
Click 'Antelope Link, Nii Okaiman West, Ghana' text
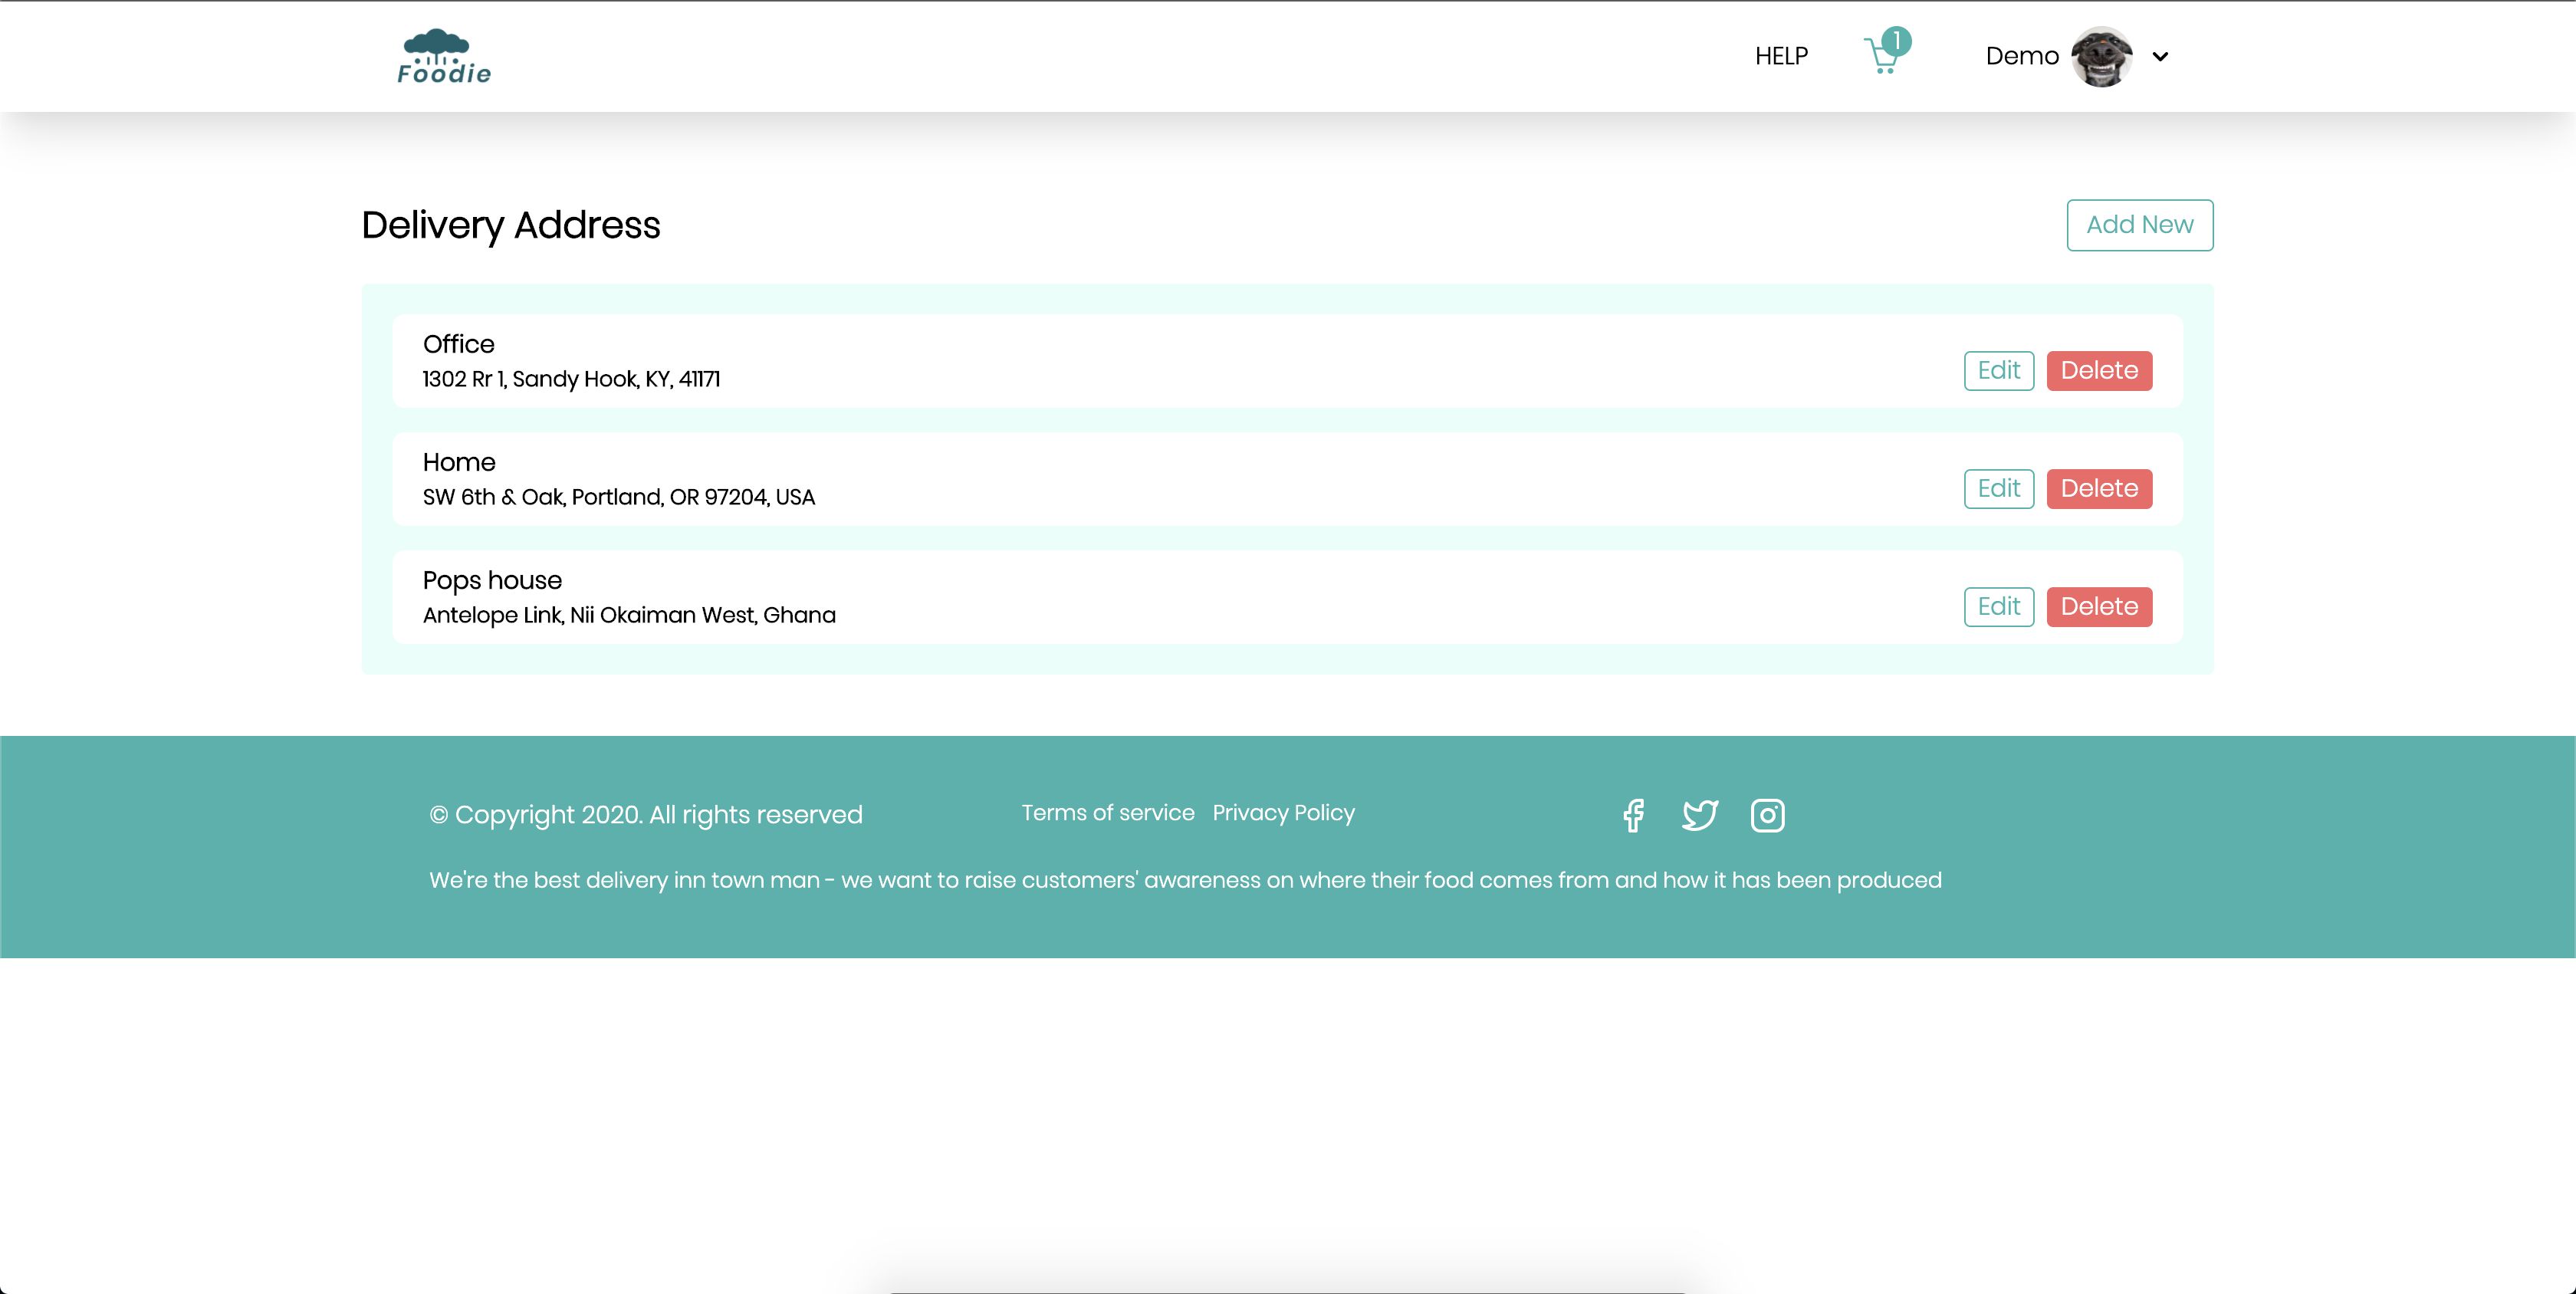[629, 615]
